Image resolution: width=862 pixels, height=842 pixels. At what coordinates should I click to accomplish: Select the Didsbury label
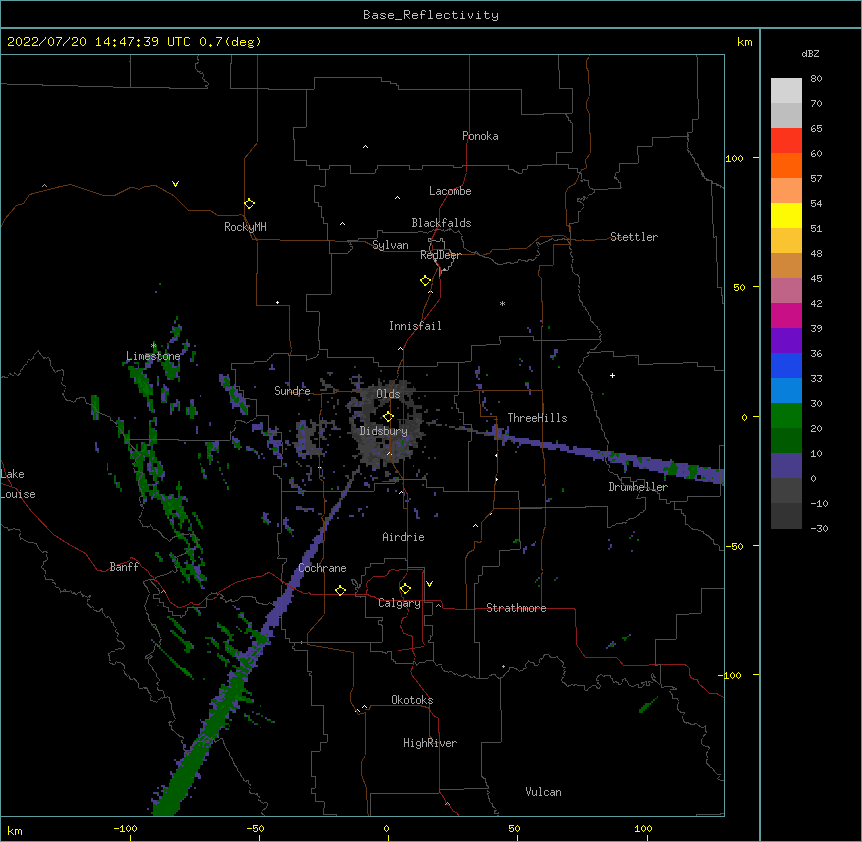tap(384, 431)
